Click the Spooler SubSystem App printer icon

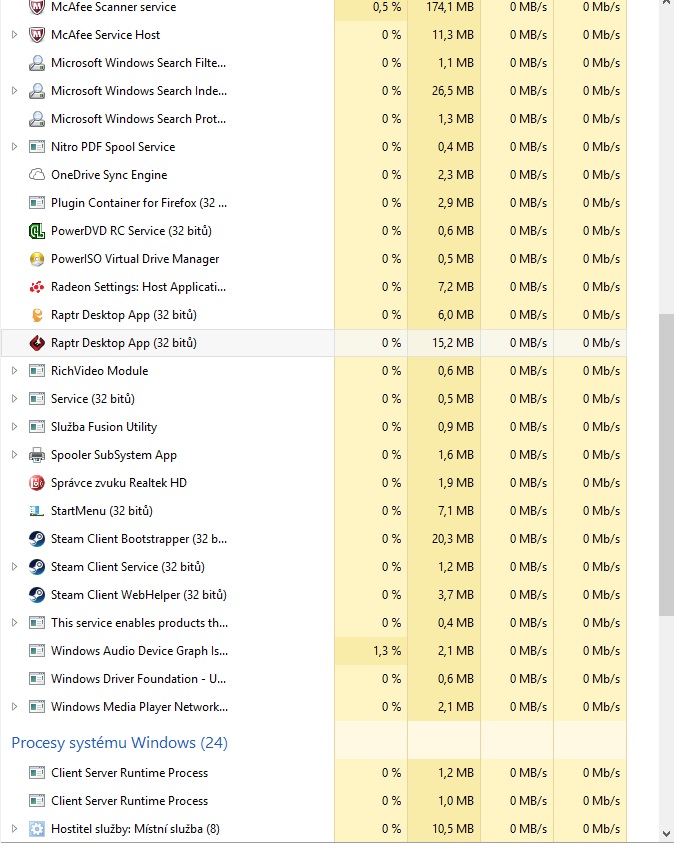coord(37,455)
